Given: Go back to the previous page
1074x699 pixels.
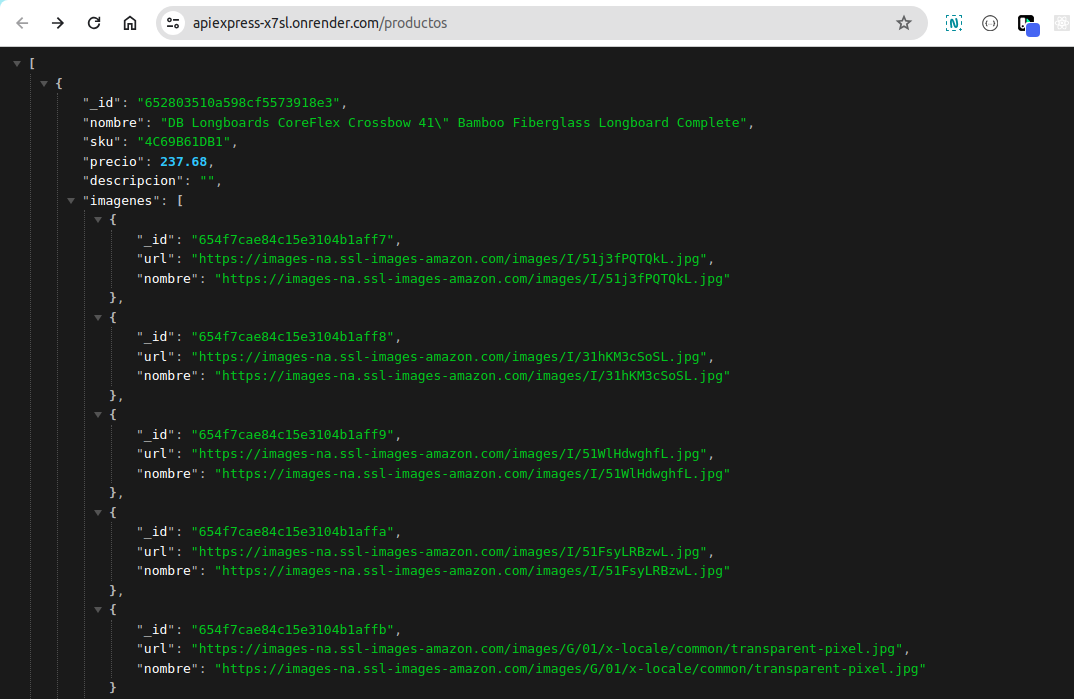Looking at the screenshot, I should pos(22,23).
